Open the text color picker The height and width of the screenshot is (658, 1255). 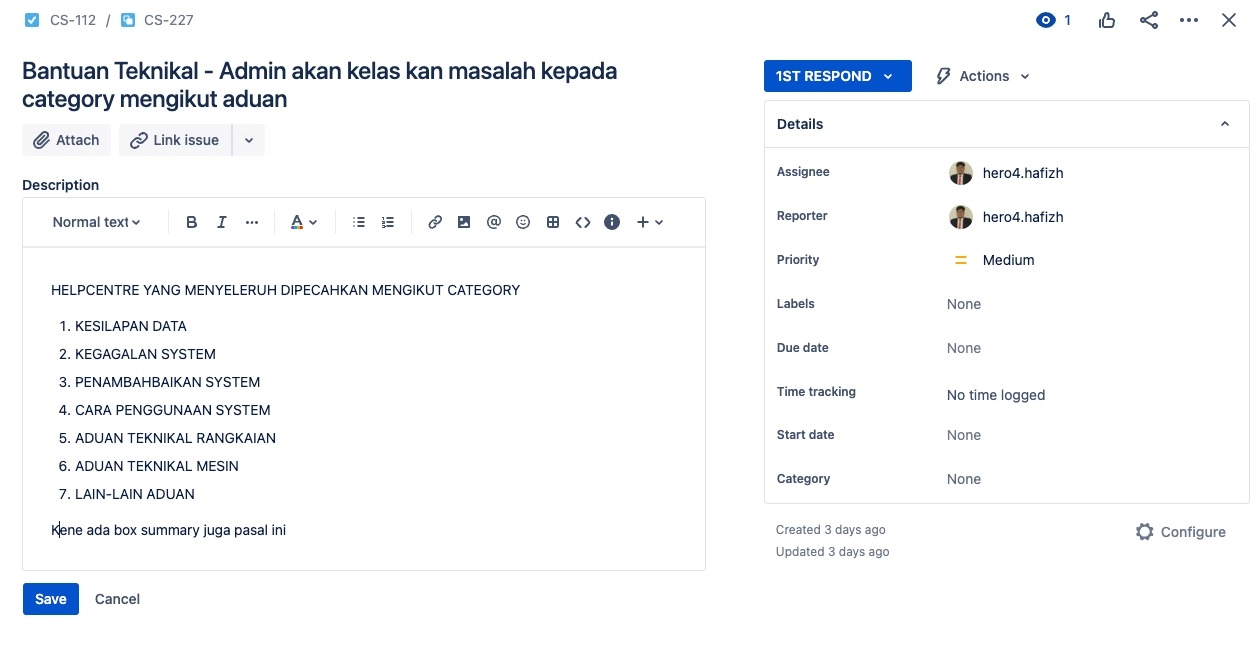click(303, 222)
